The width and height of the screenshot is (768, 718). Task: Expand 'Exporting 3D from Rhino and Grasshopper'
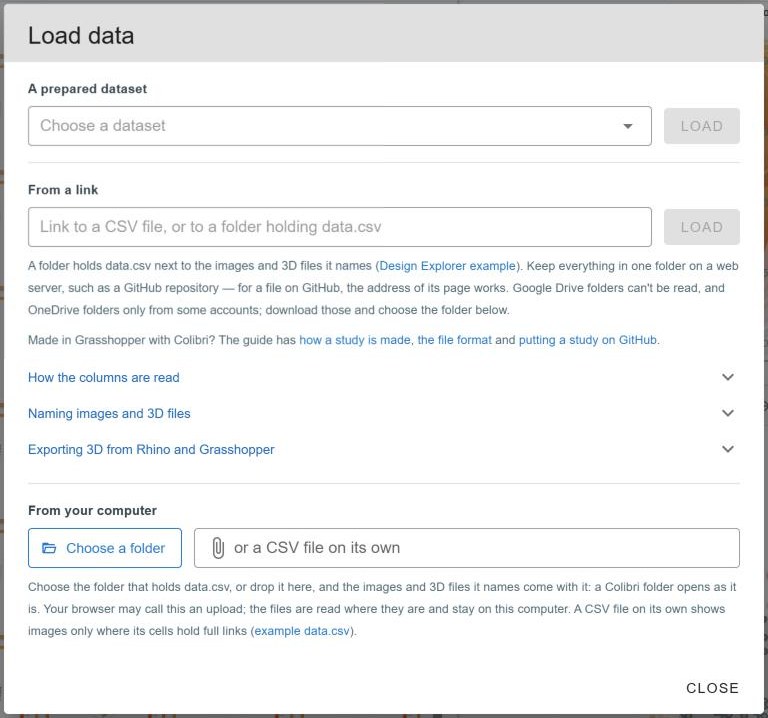384,449
